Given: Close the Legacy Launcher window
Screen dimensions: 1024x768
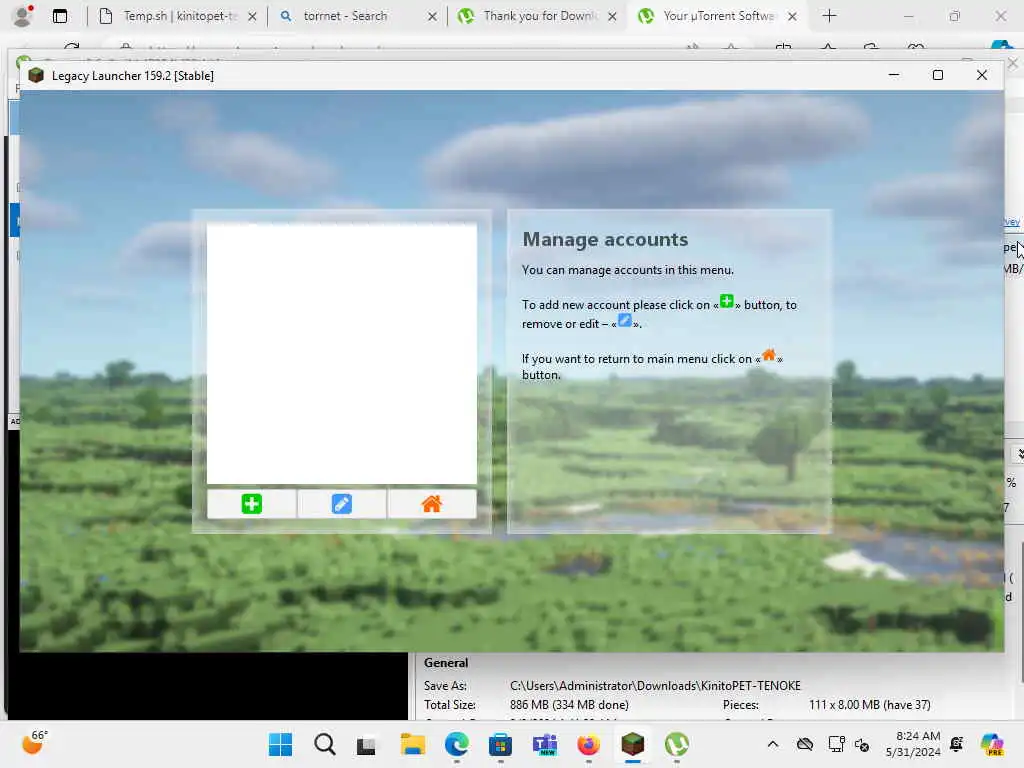Looking at the screenshot, I should tap(982, 75).
